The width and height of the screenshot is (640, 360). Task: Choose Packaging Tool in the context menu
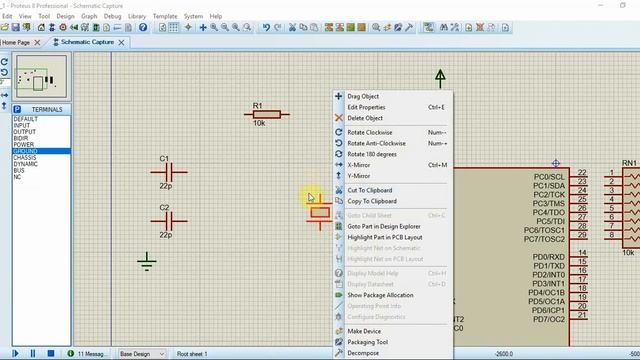tap(393, 342)
